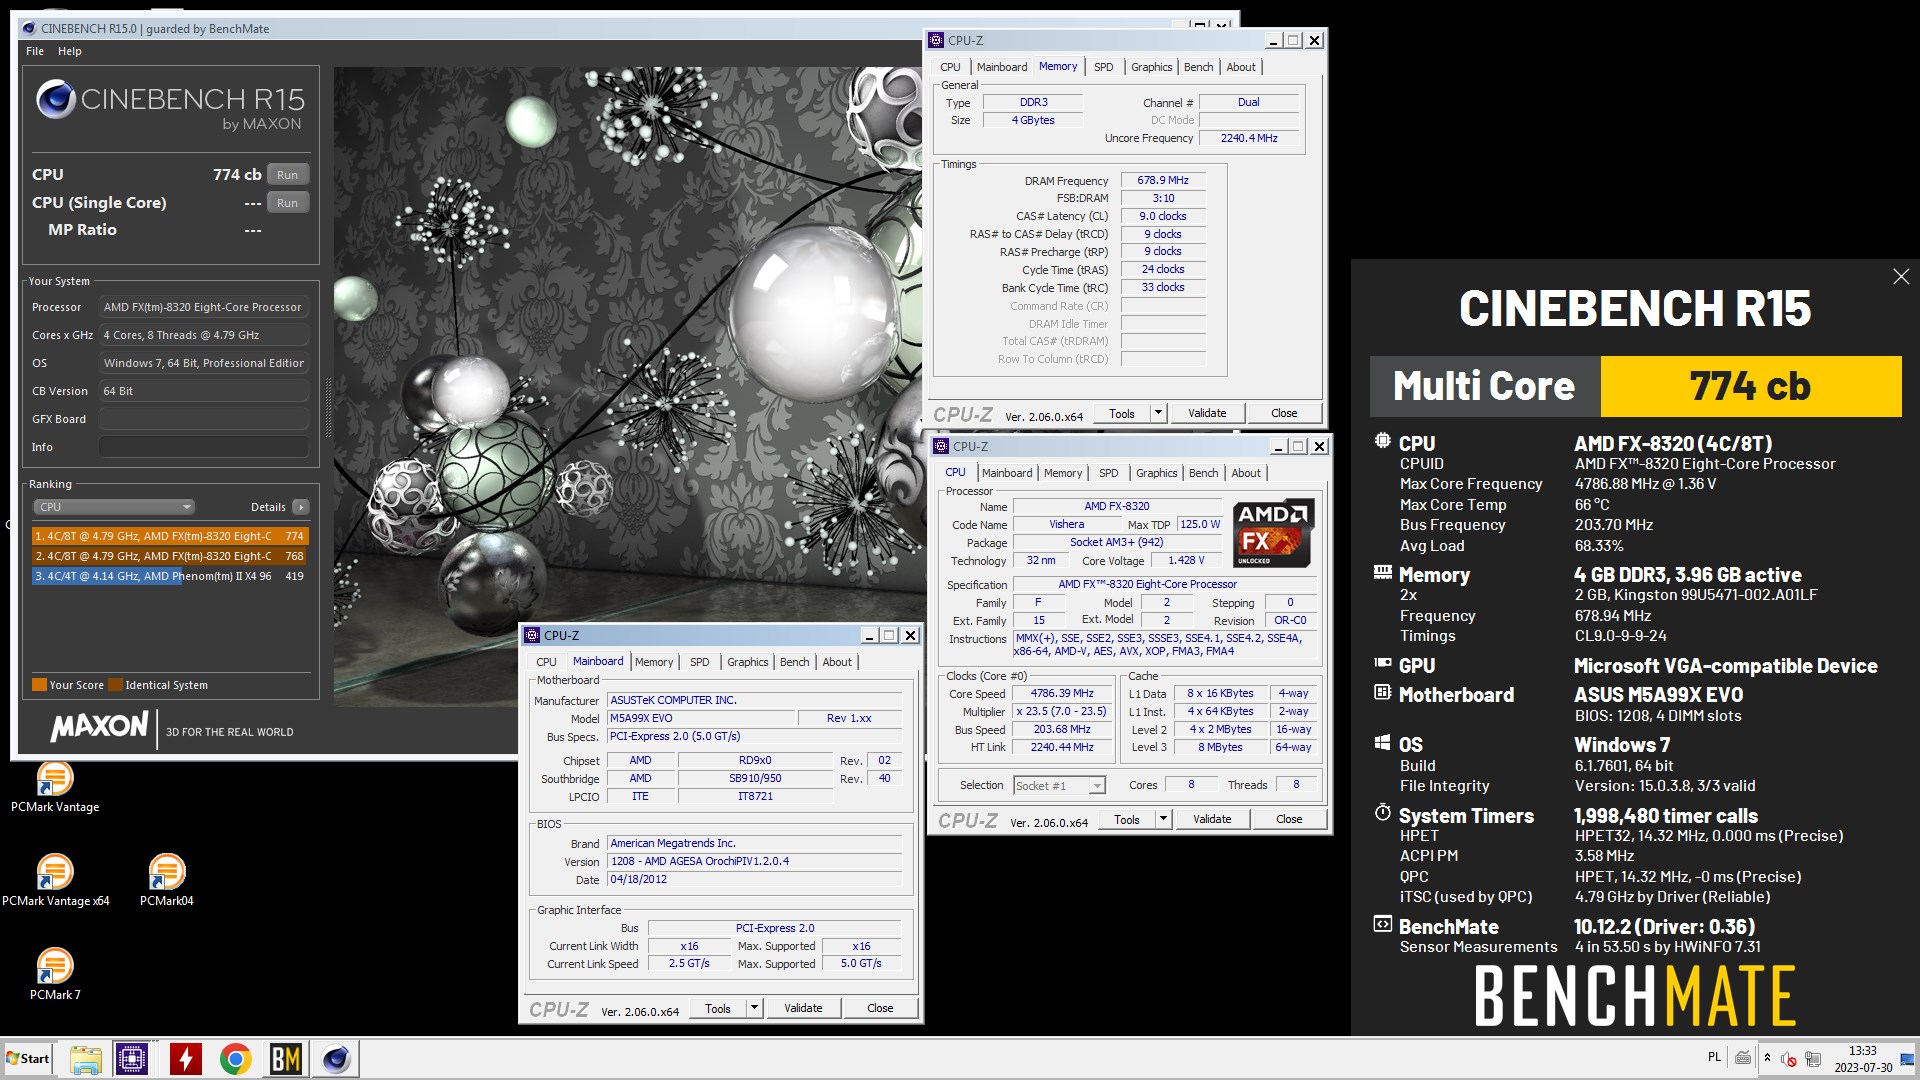1920x1080 pixels.
Task: Click the Cinebench Info input field
Action: [x=204, y=447]
